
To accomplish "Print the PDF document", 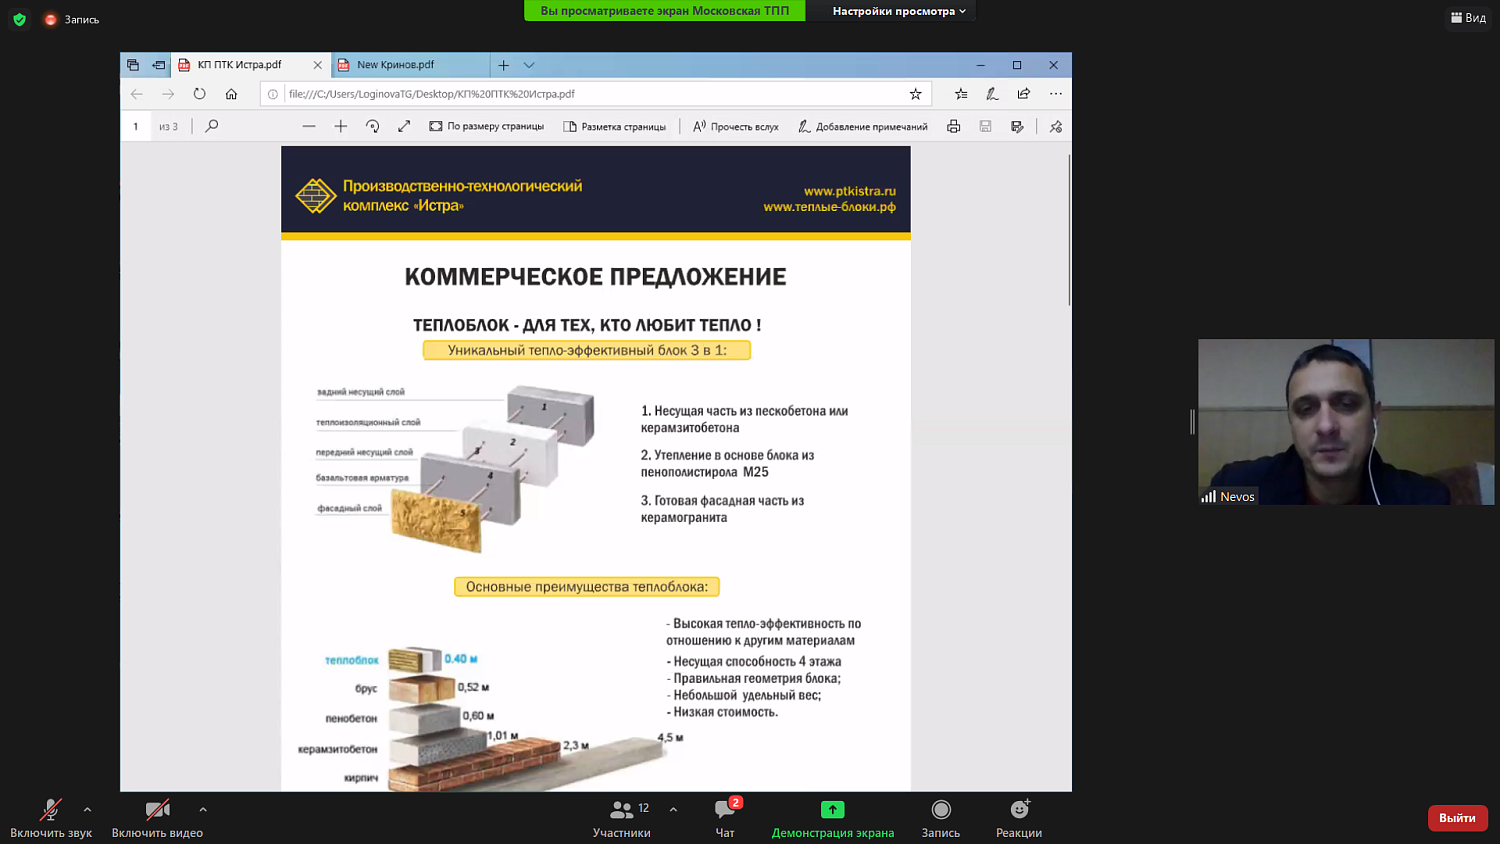I will coord(953,127).
